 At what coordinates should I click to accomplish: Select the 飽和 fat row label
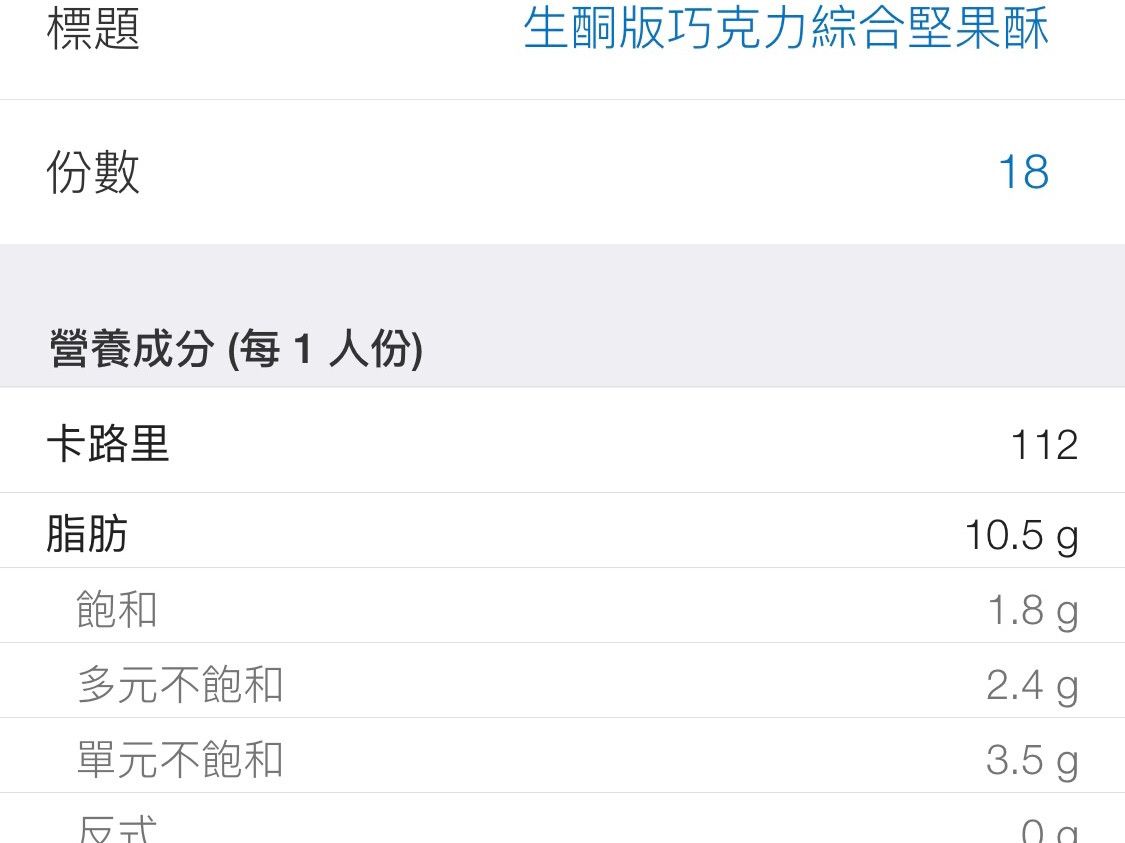click(x=117, y=609)
